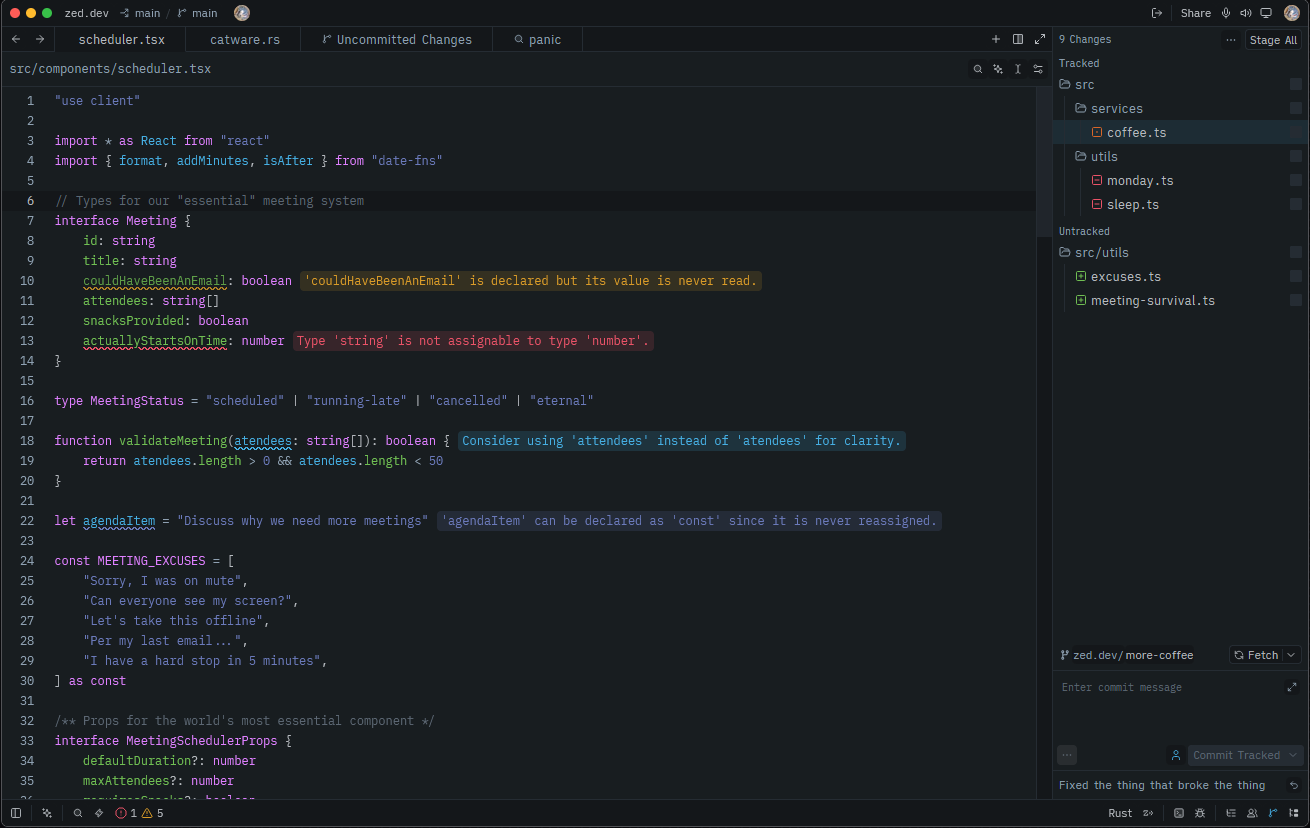This screenshot has width=1310, height=828.
Task: Open editor controls sliders icon
Action: tap(1038, 69)
